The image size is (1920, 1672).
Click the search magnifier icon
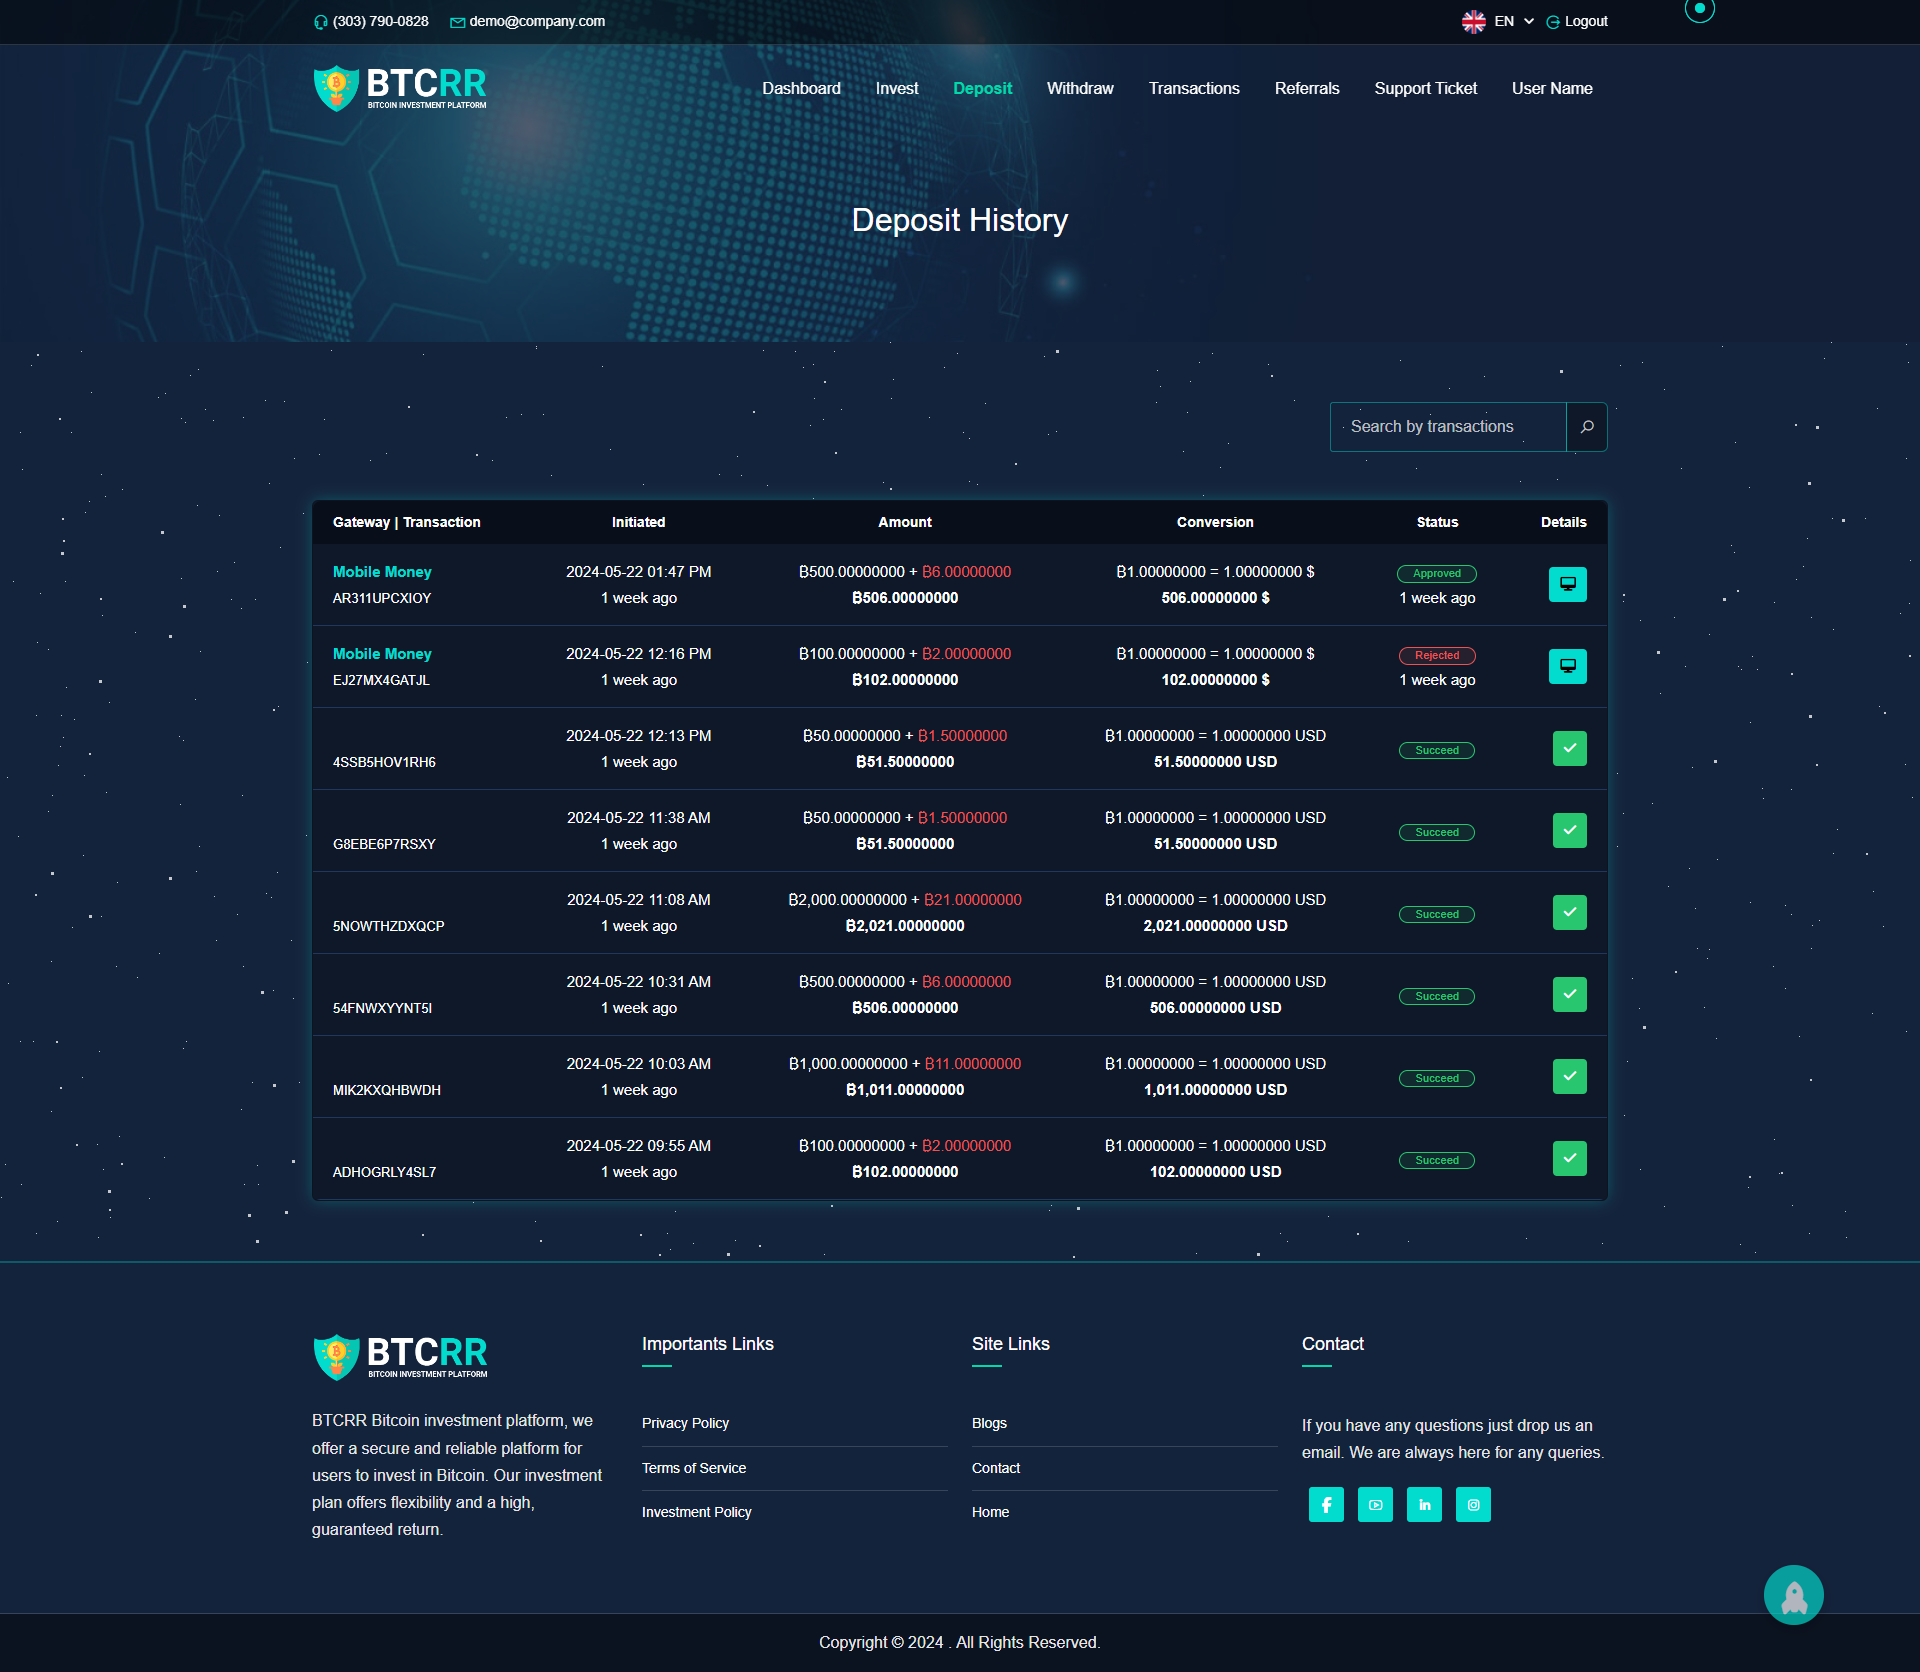point(1587,426)
